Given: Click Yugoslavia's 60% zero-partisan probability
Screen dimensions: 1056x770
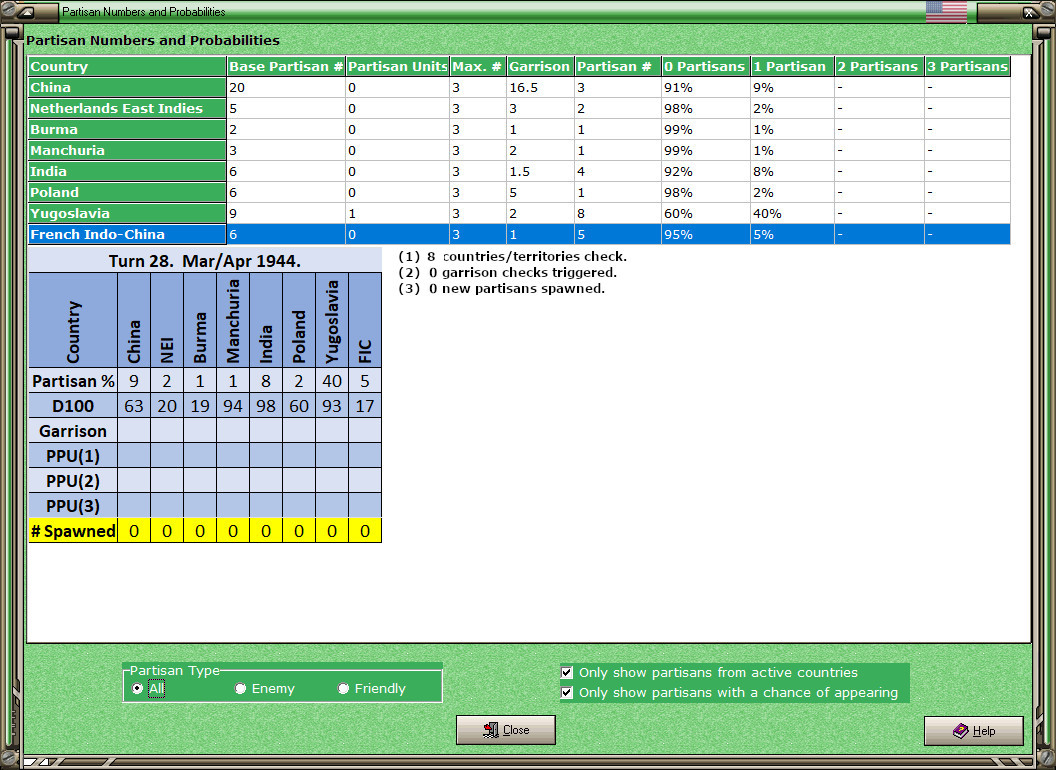Looking at the screenshot, I should (x=705, y=214).
